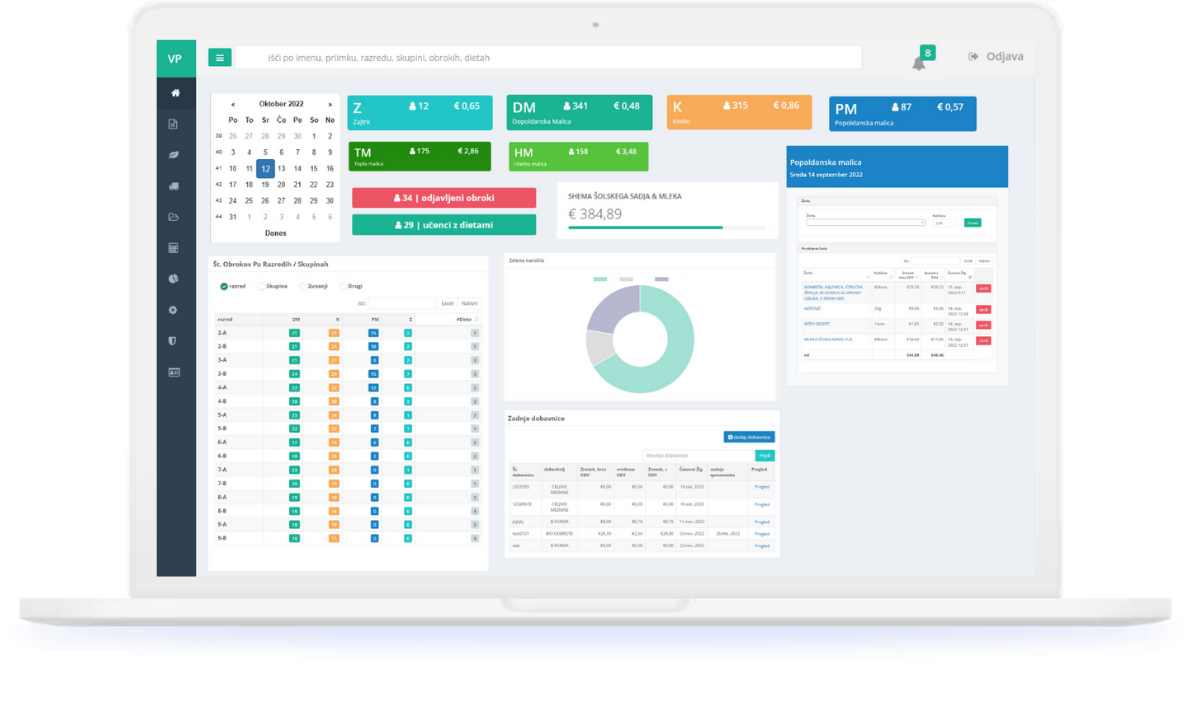Open the document icon in sidebar
Screen dimensions: 1190x725
pyautogui.click(x=173, y=124)
